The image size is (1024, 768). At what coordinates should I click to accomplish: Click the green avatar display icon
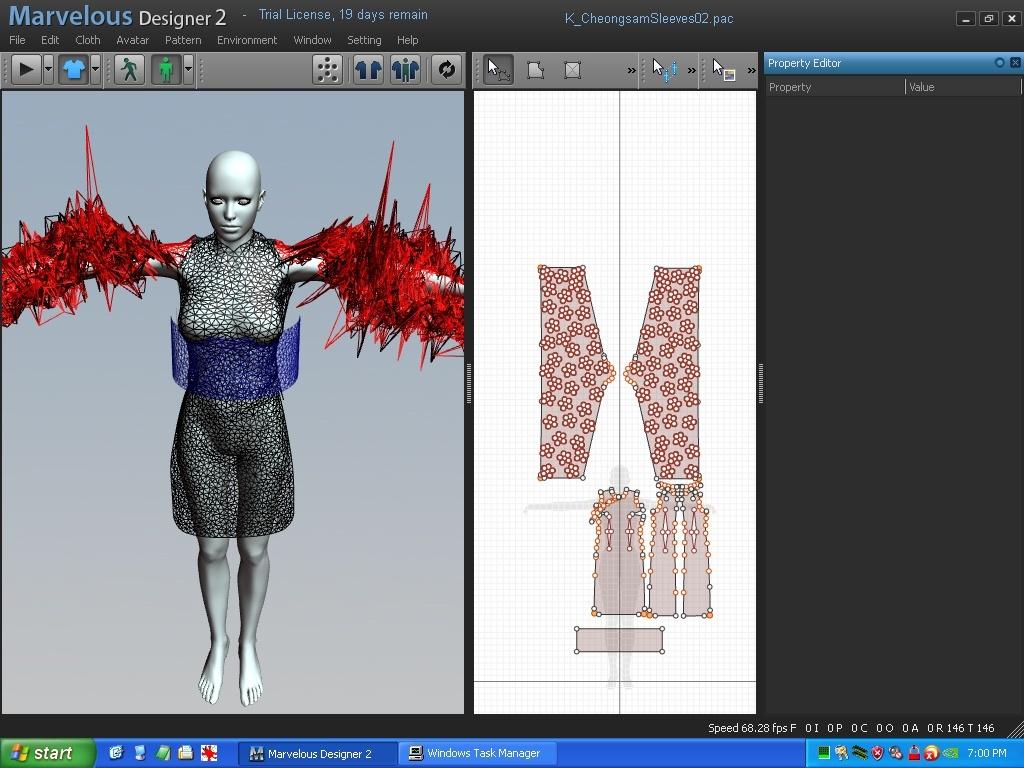click(165, 70)
